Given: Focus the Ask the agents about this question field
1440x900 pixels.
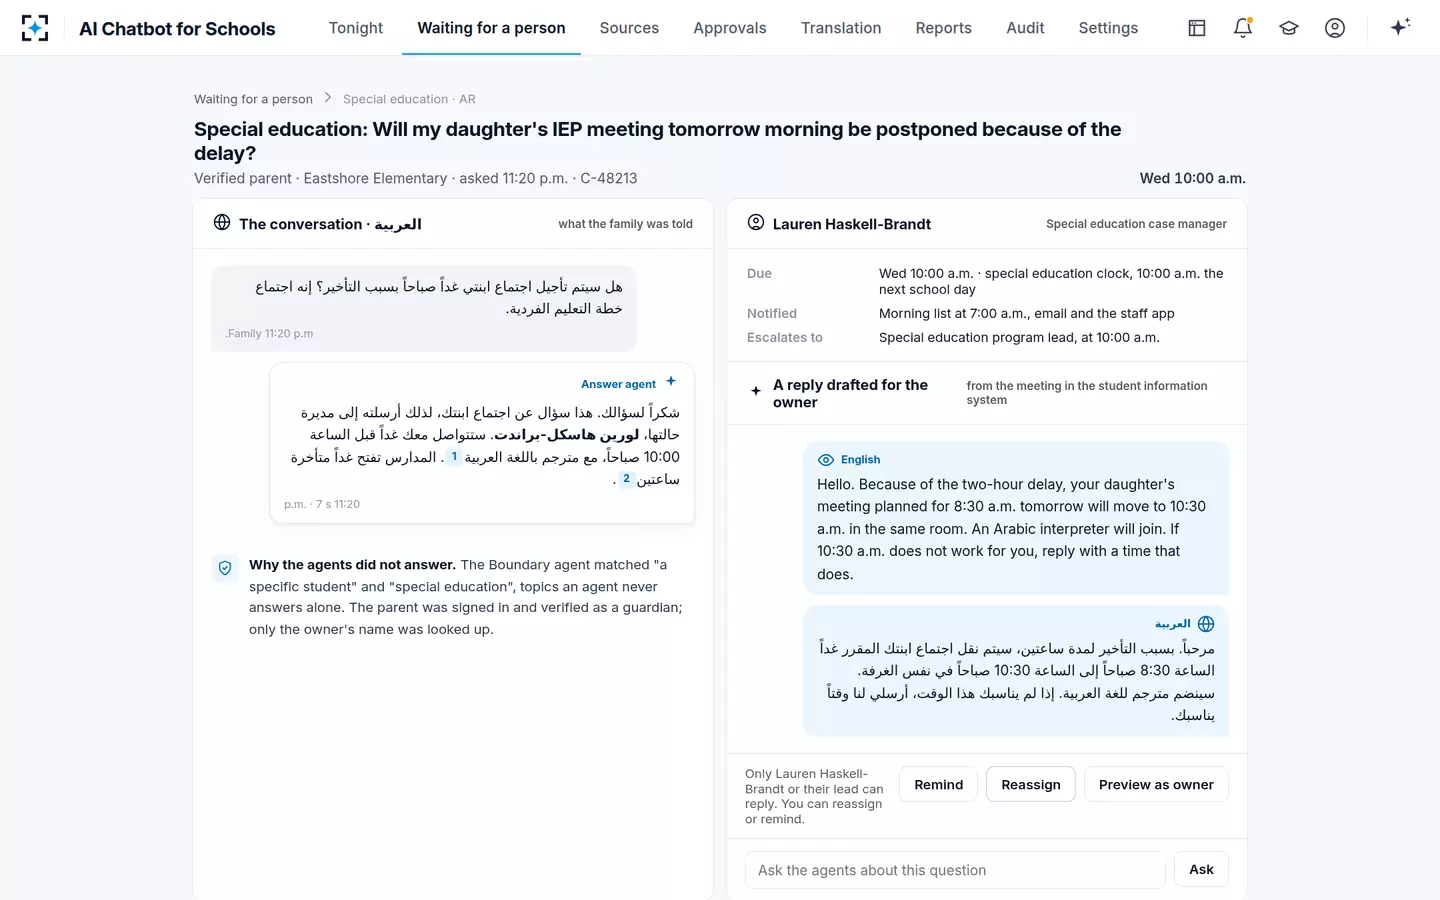Looking at the screenshot, I should pos(955,870).
